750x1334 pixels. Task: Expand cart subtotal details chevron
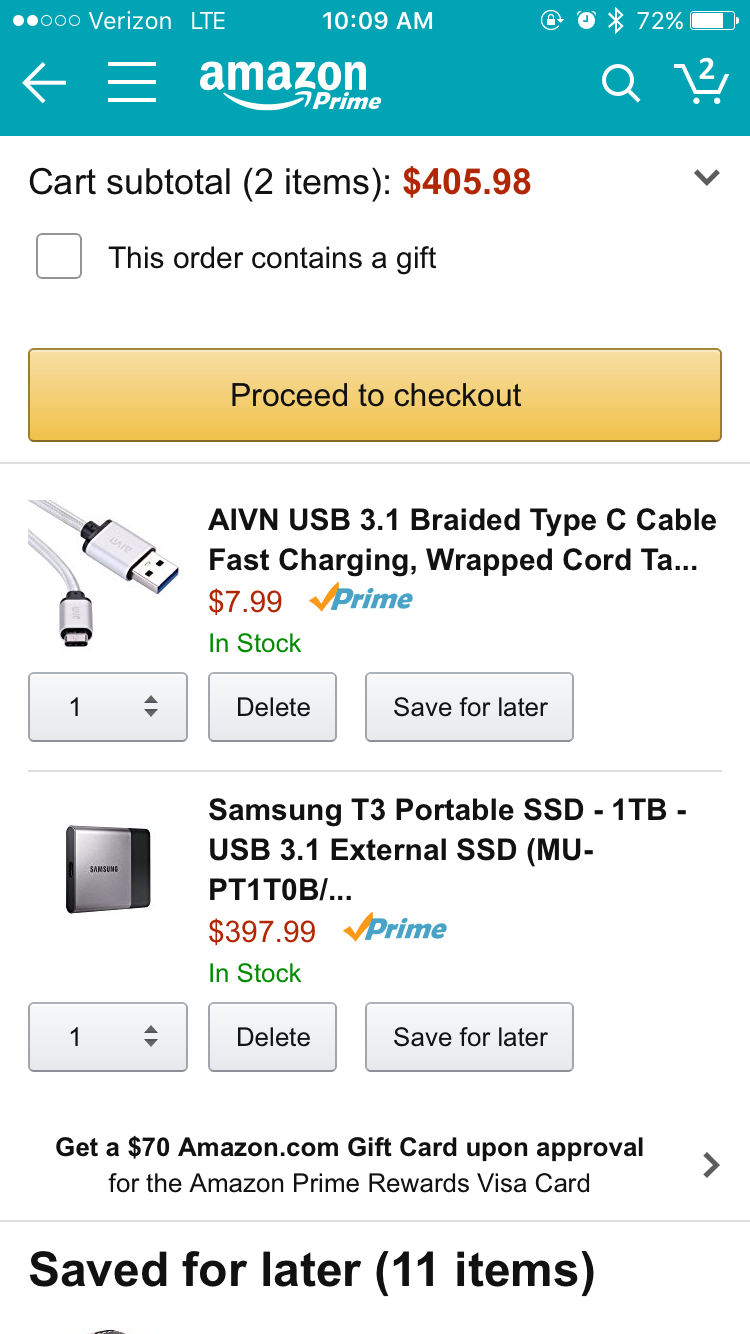point(707,178)
